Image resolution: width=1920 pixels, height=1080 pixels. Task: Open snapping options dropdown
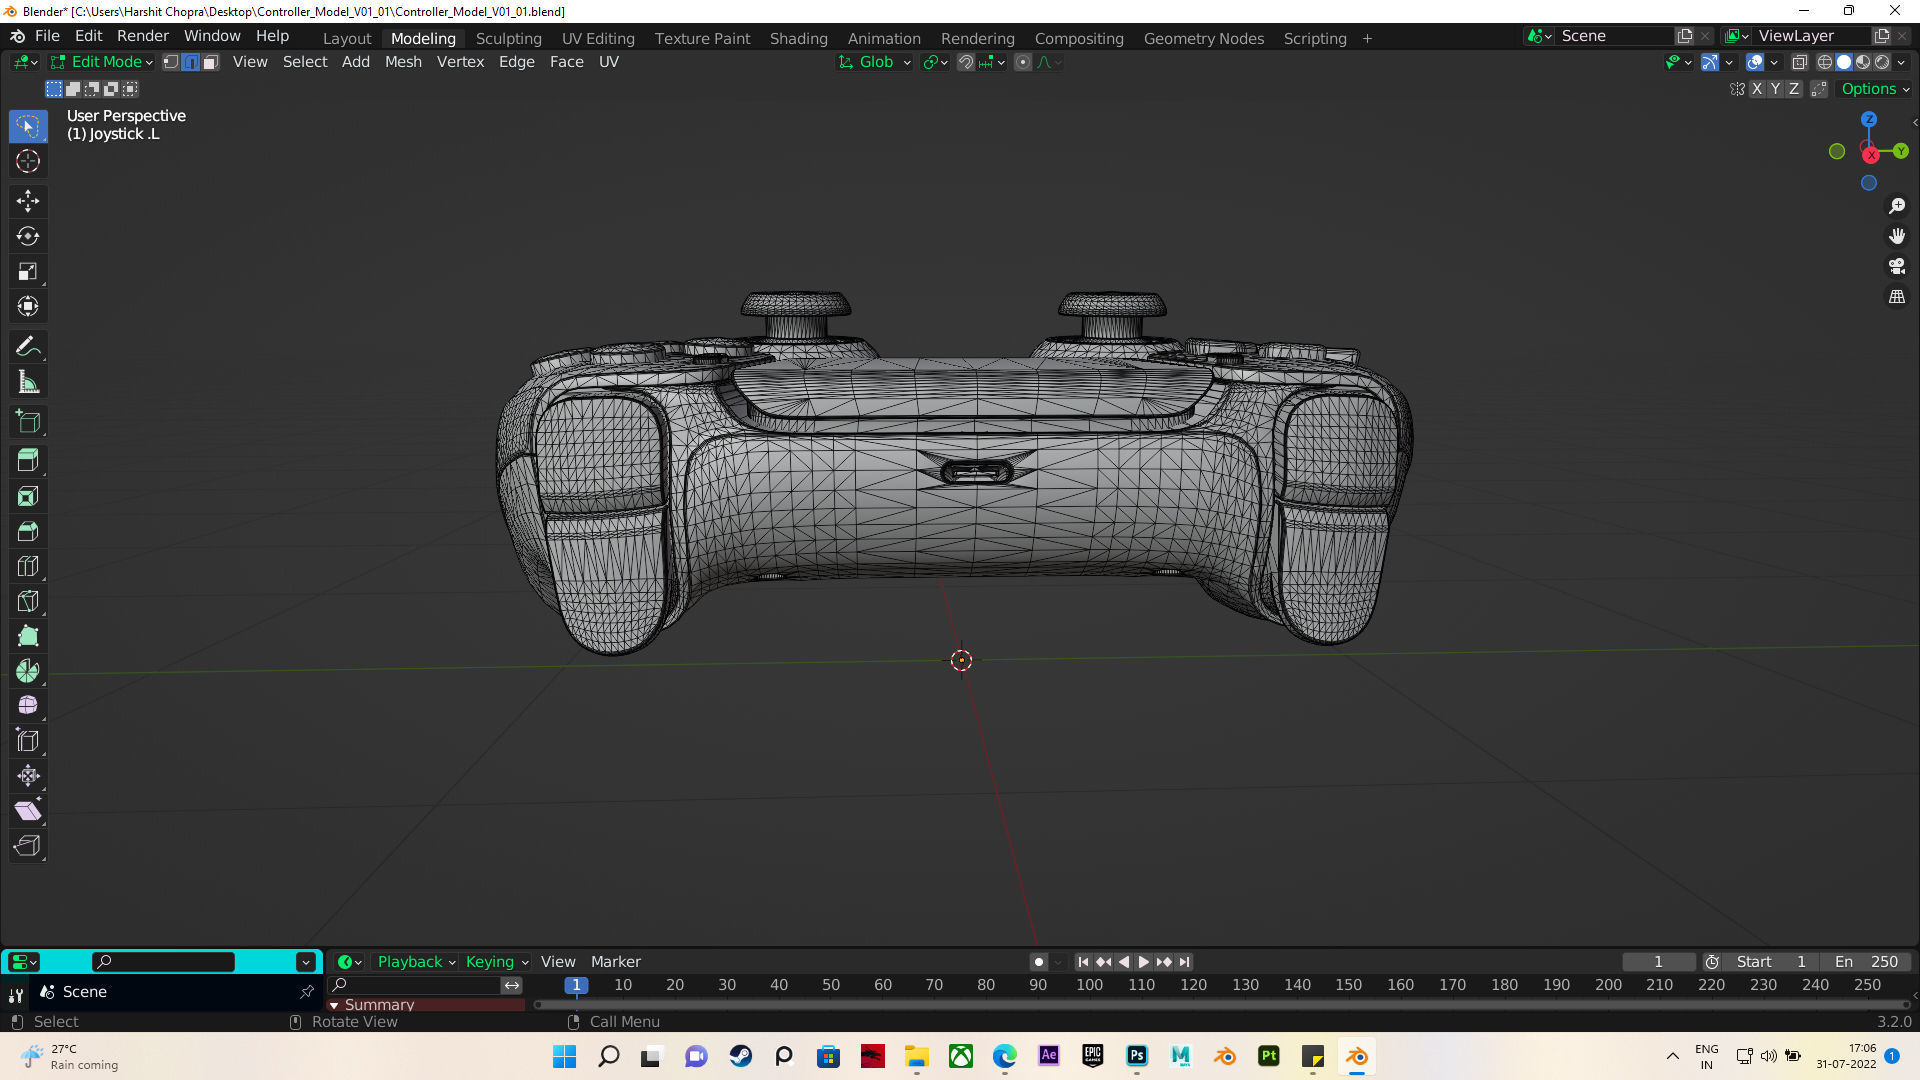993,62
